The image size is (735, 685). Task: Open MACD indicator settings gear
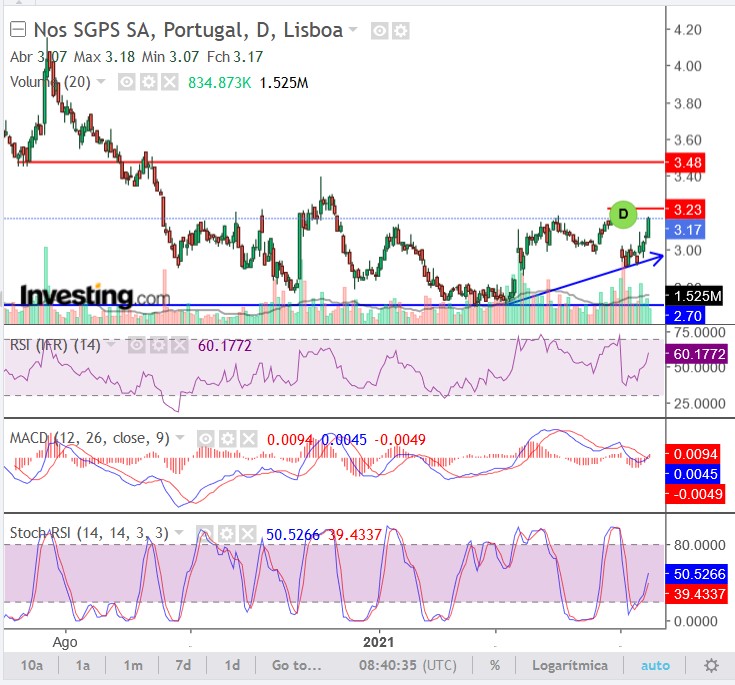(227, 439)
